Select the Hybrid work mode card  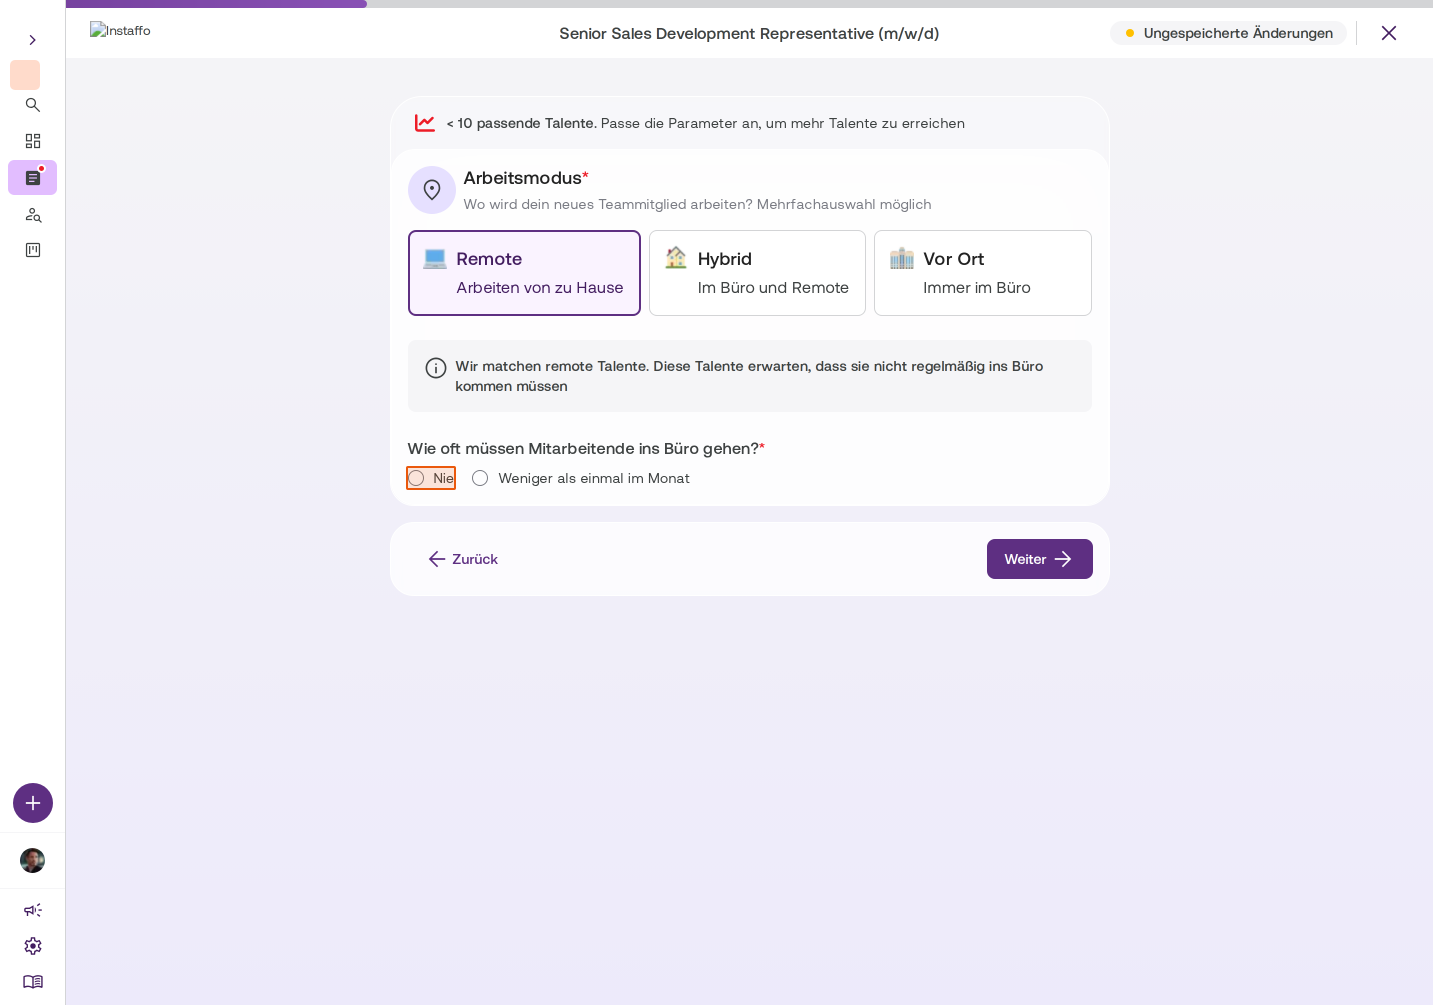click(x=757, y=273)
